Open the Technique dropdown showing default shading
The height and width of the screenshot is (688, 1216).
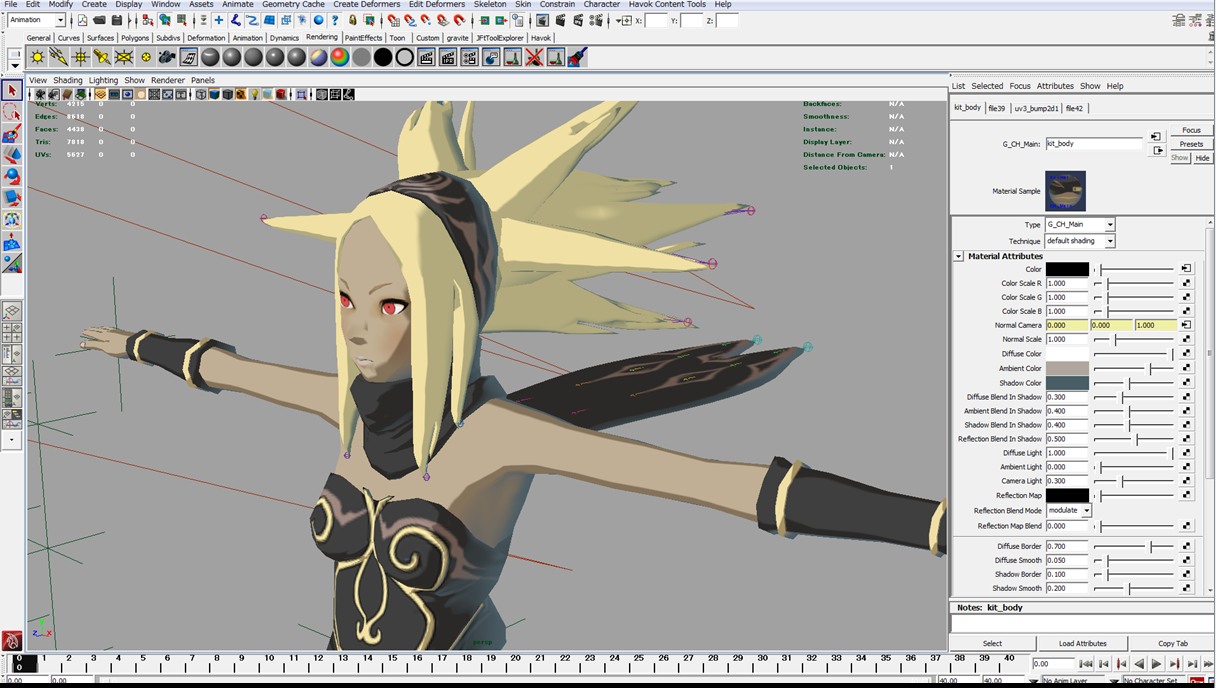click(x=1080, y=241)
